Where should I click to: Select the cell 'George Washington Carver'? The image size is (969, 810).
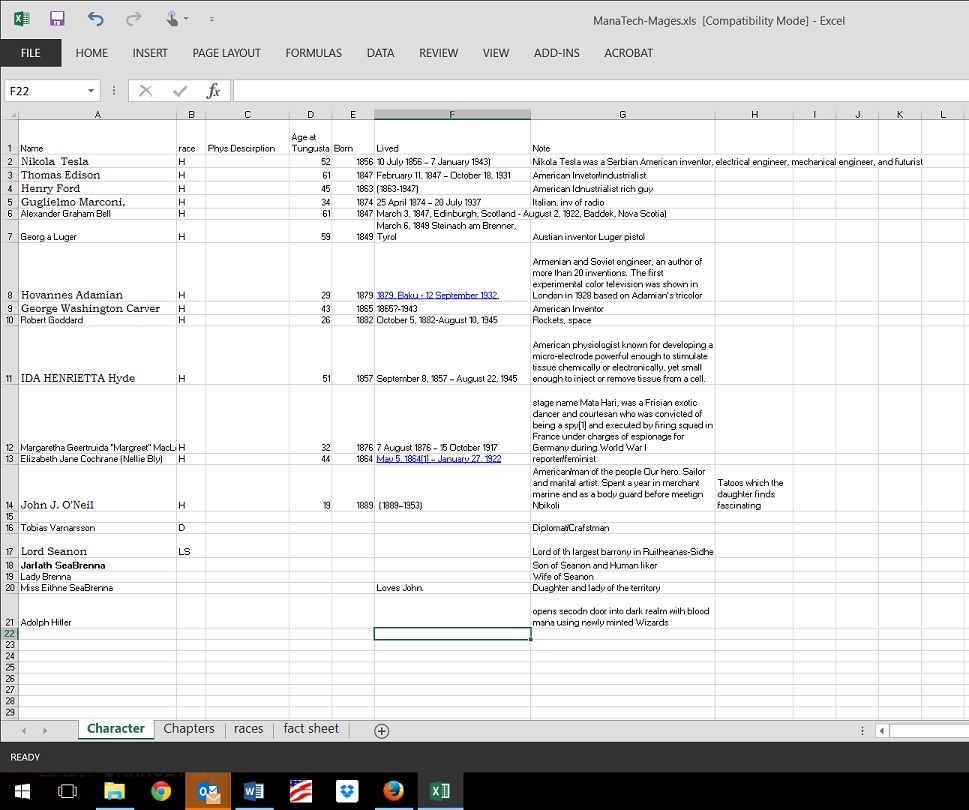98,308
